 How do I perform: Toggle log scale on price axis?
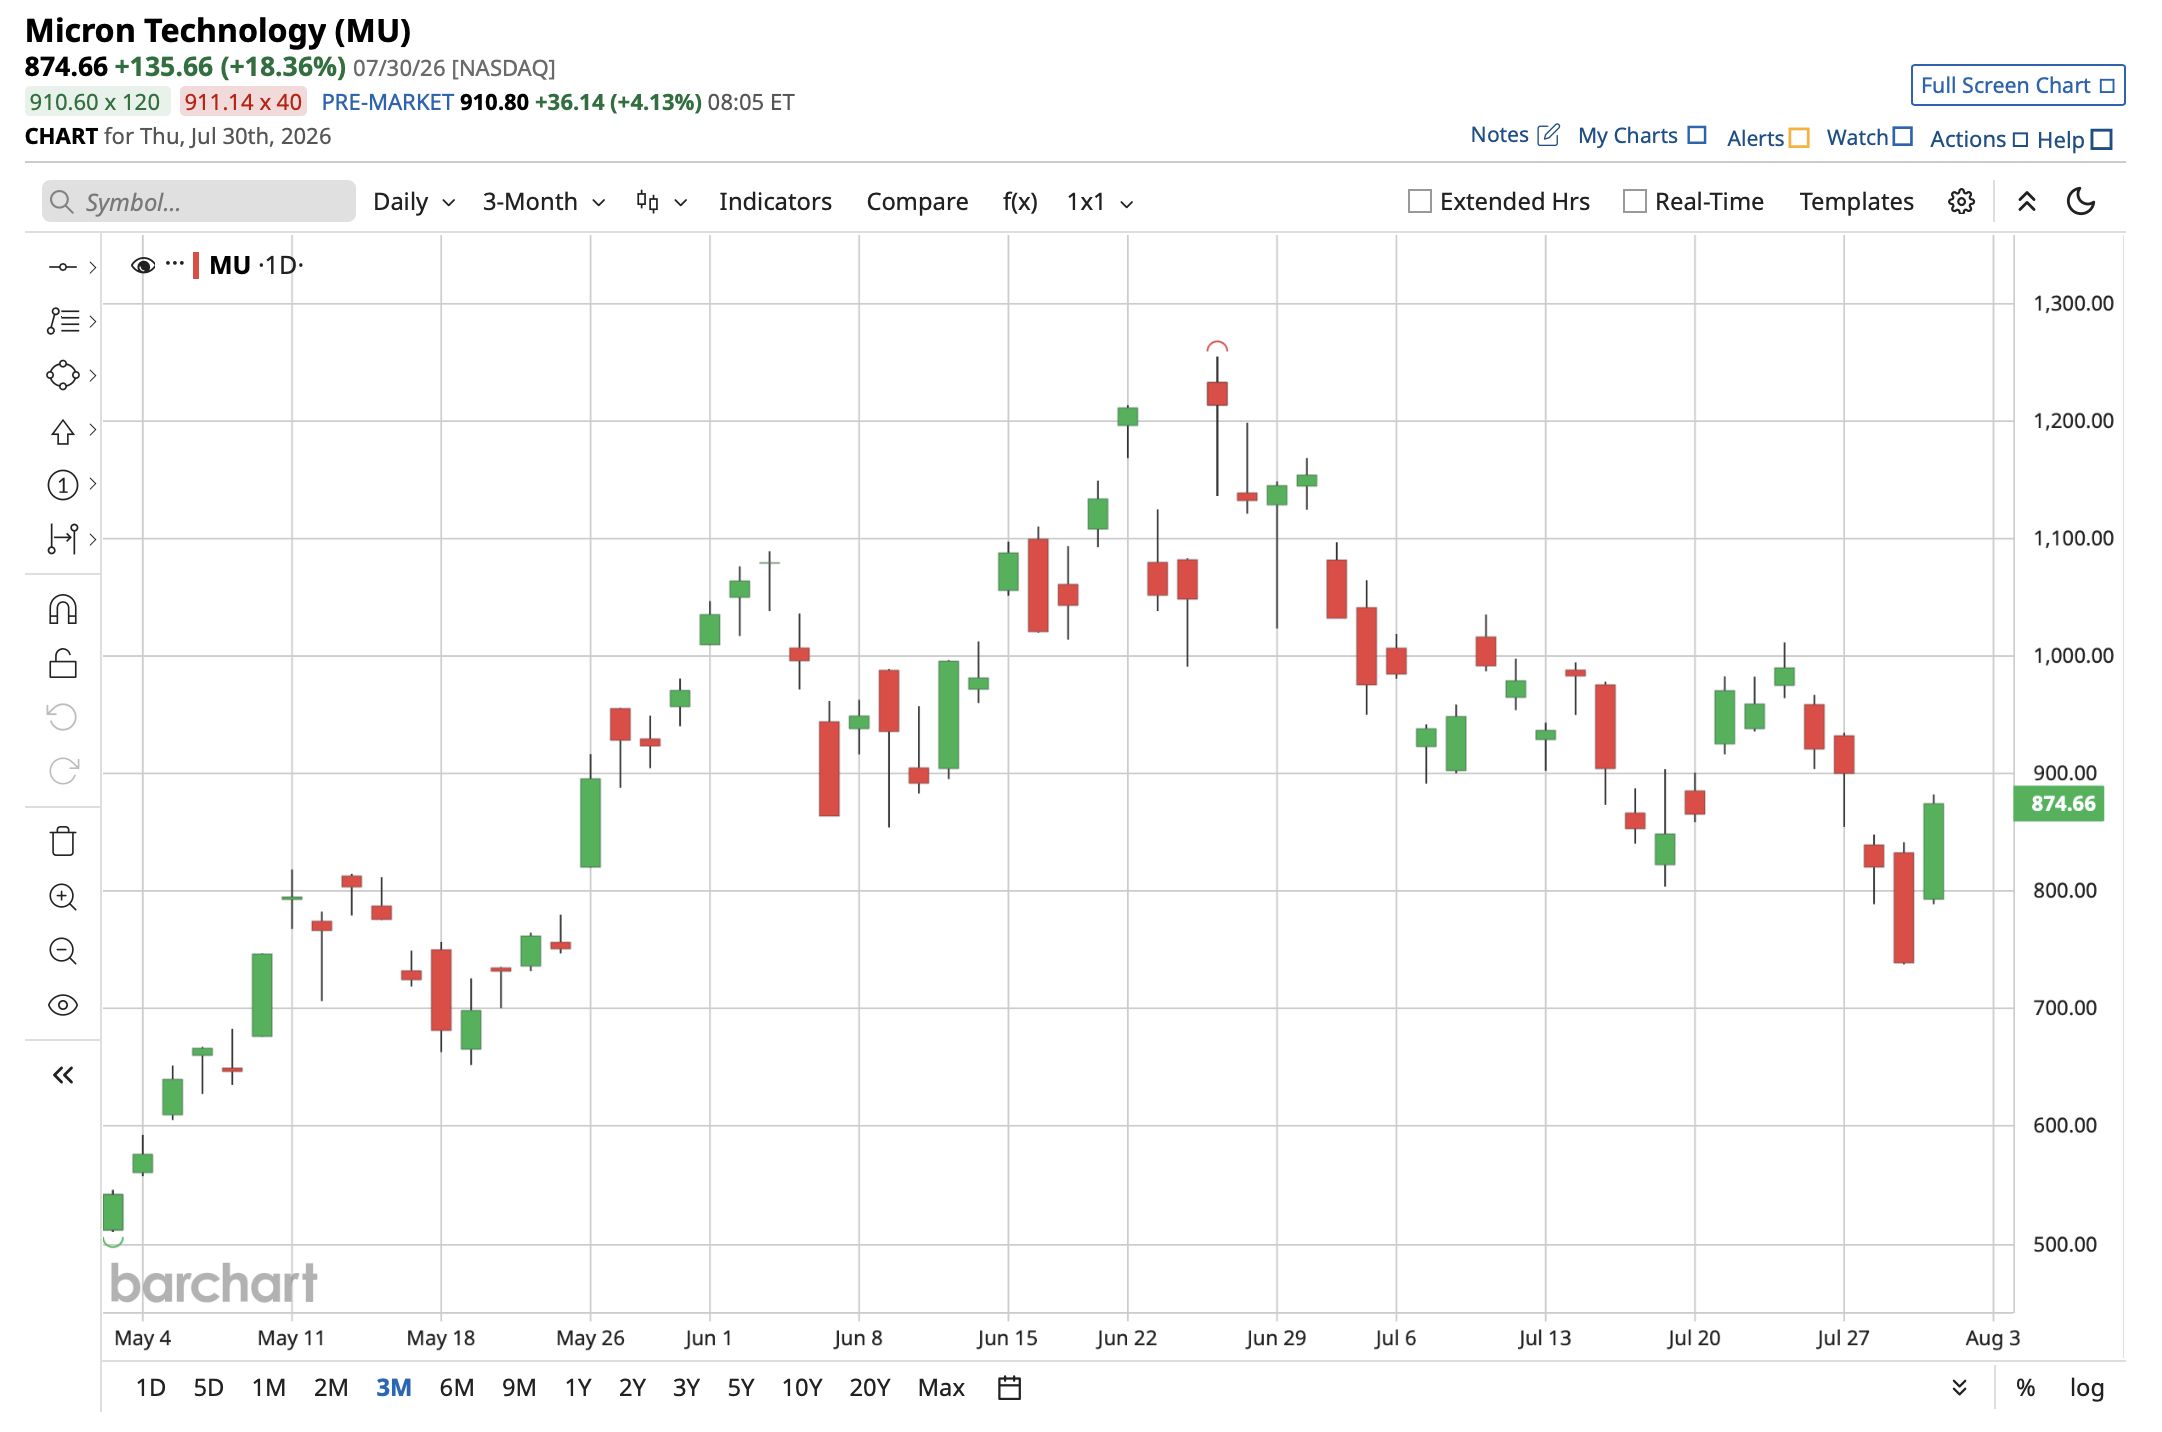coord(2086,1388)
